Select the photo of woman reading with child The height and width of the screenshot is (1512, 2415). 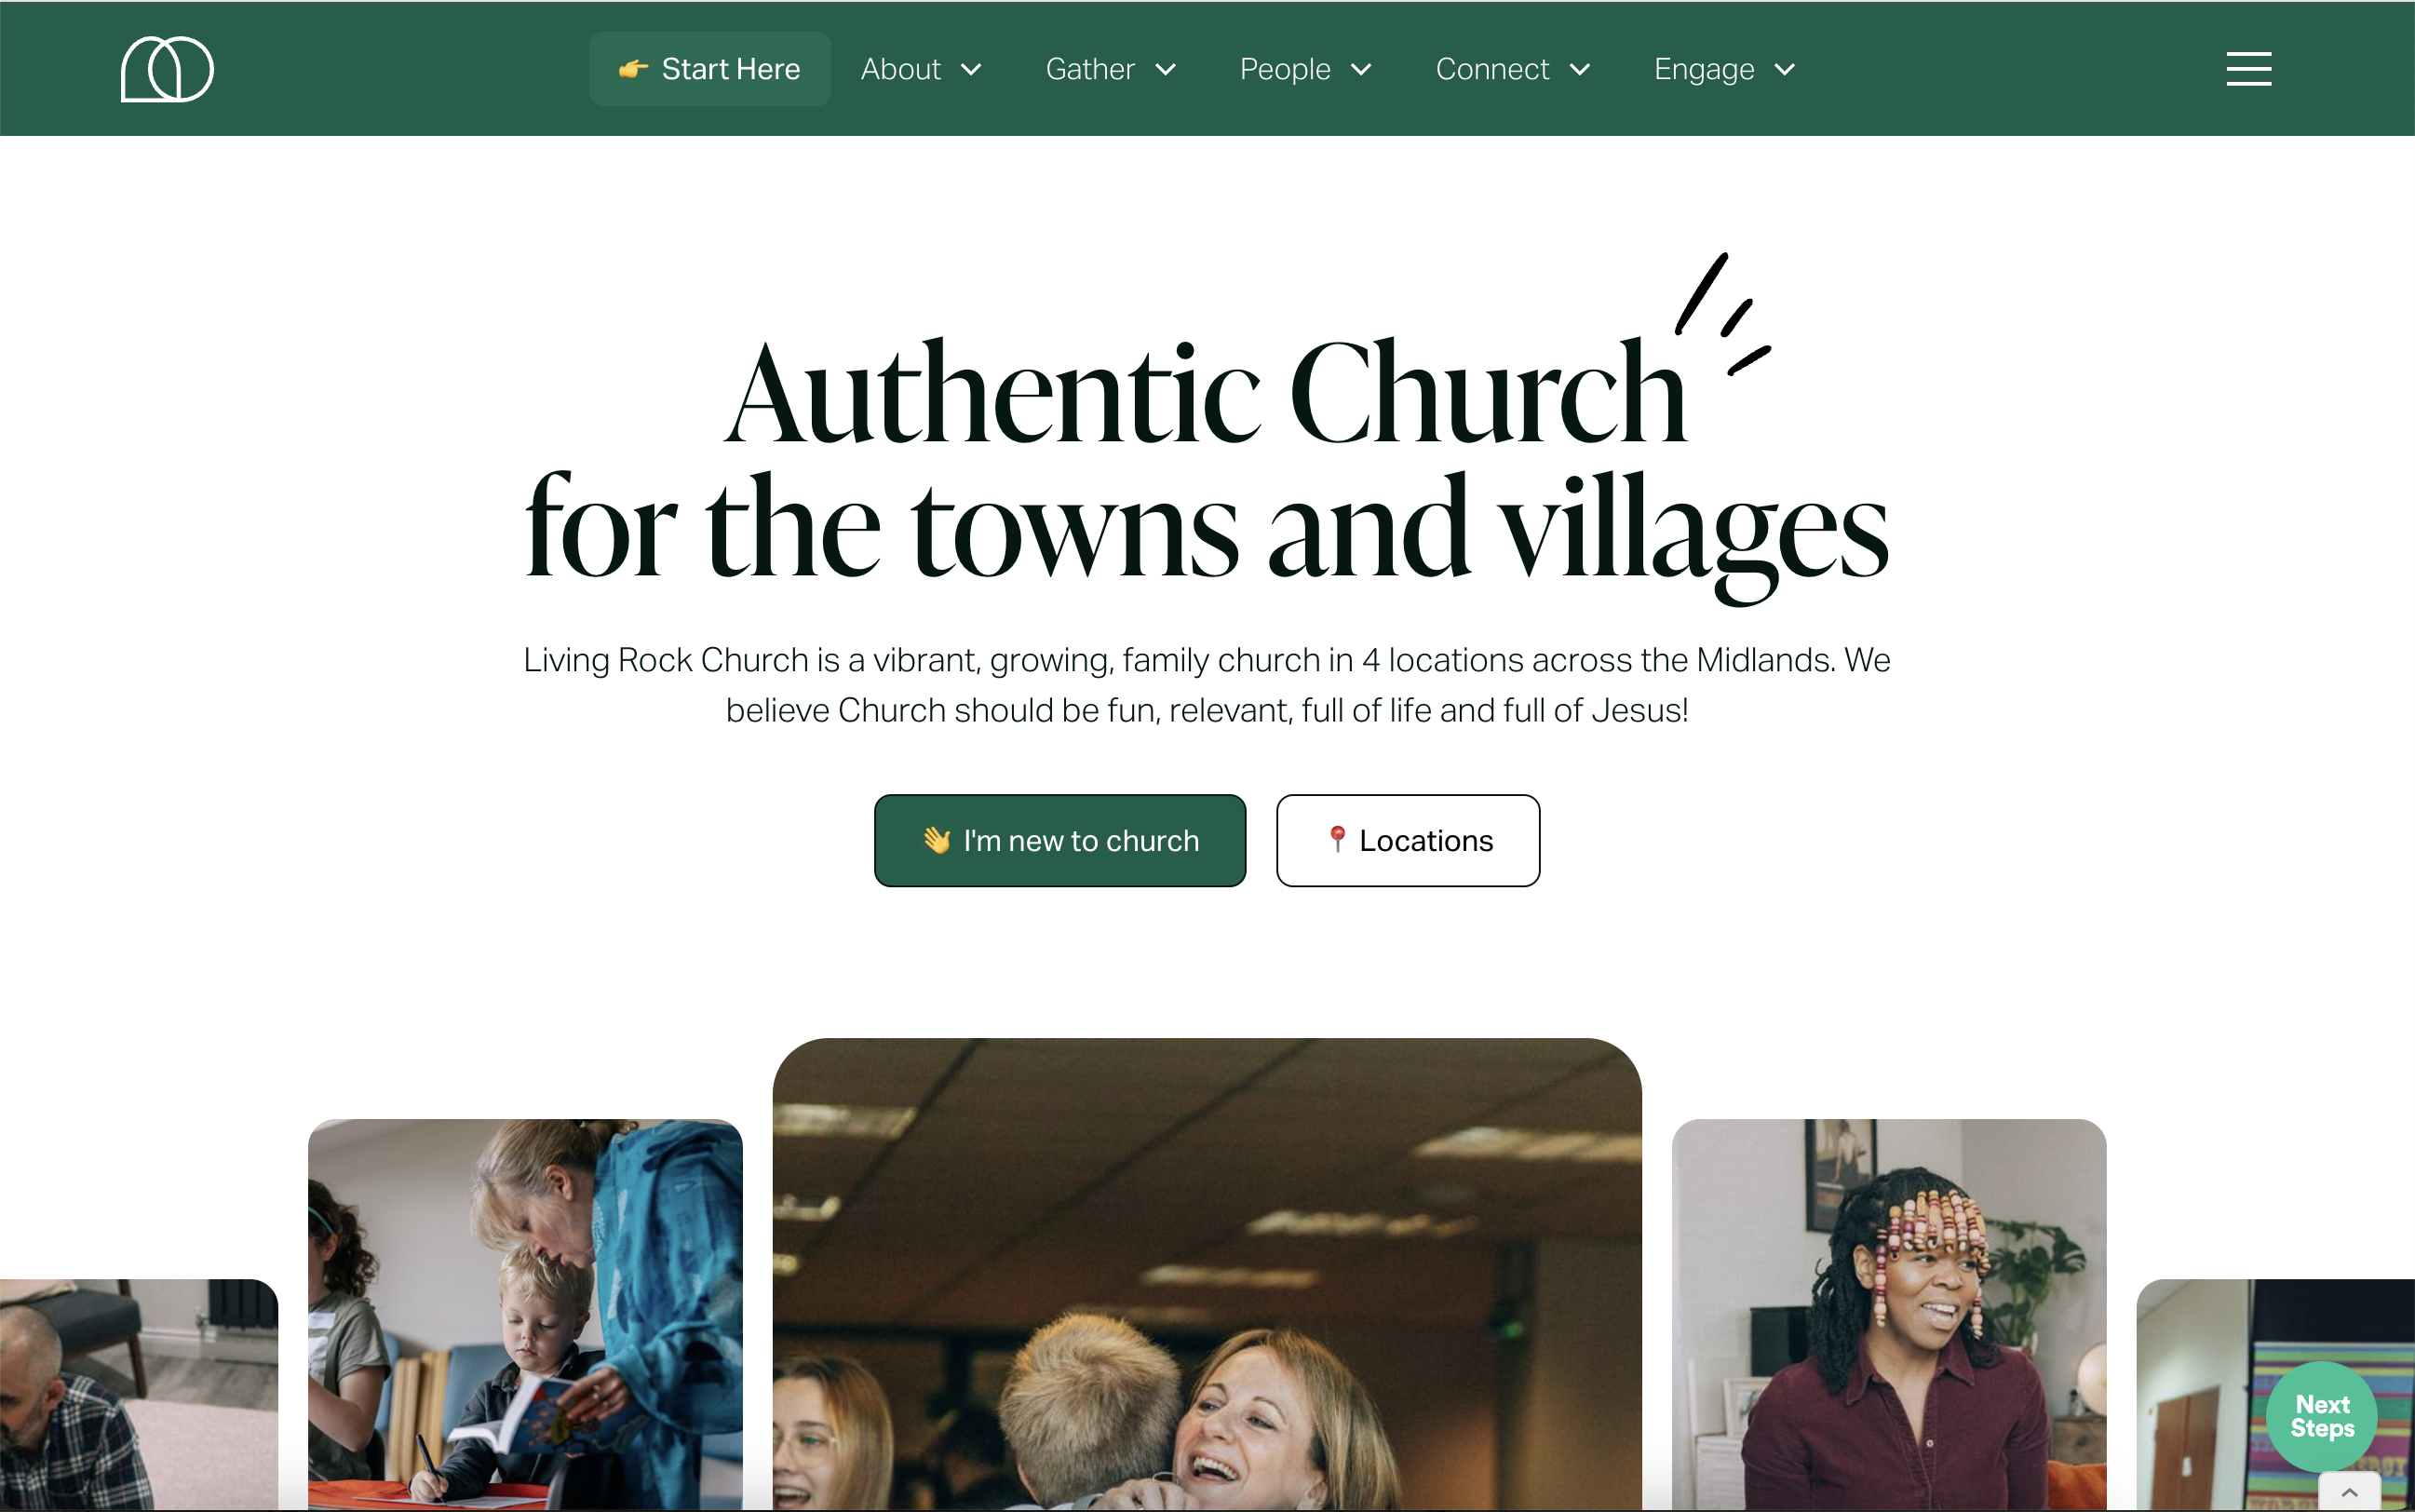click(525, 1314)
